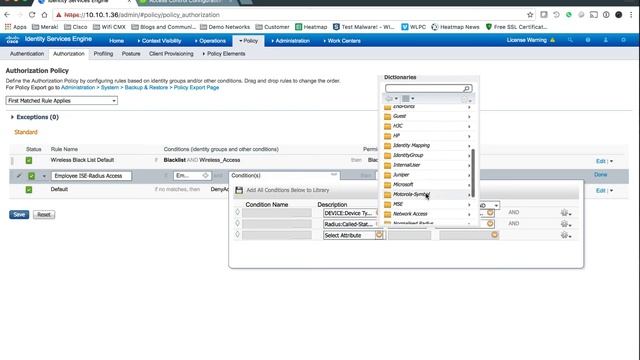Click the InternalUser dictionary folder icon
Viewport: 640px width, 360px height.
tap(387, 165)
